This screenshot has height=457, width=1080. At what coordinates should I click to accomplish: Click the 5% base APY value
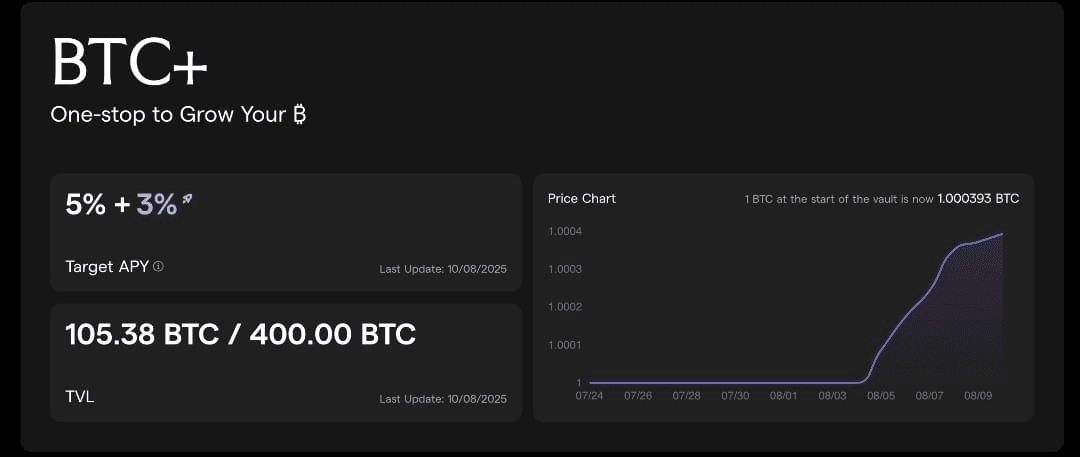85,205
